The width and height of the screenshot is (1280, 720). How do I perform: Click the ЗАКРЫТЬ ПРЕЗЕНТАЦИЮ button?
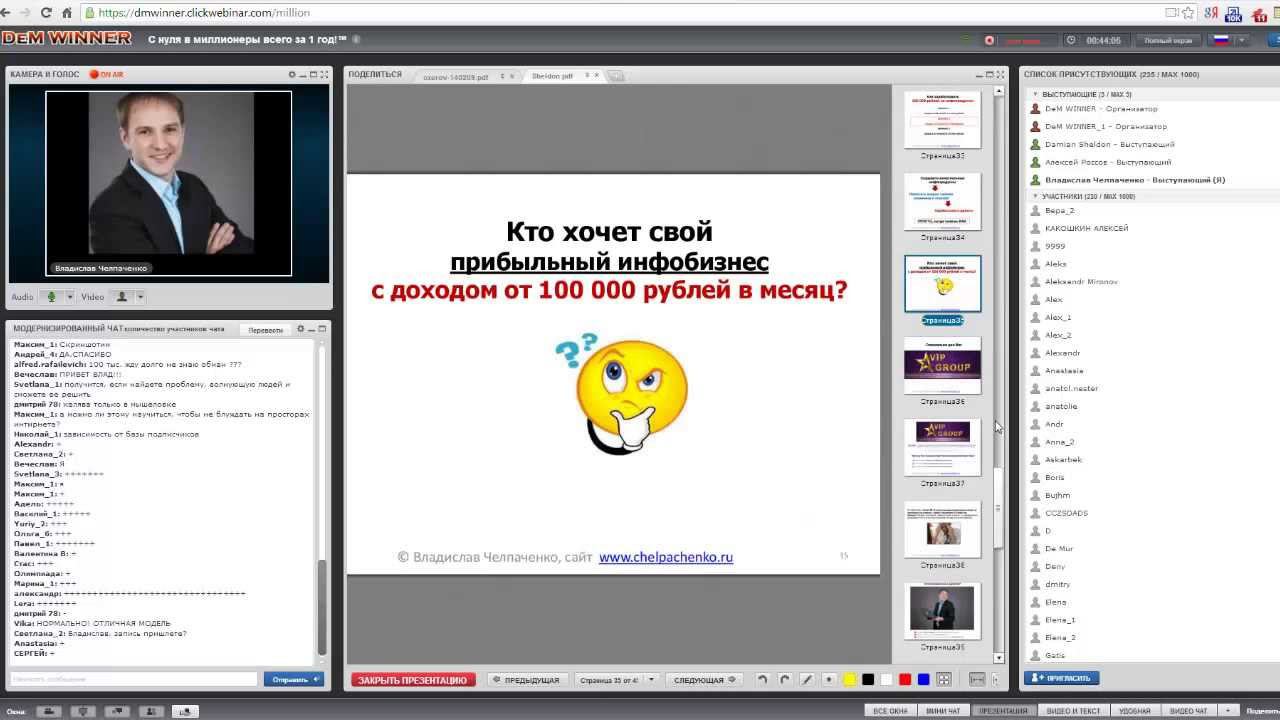412,680
